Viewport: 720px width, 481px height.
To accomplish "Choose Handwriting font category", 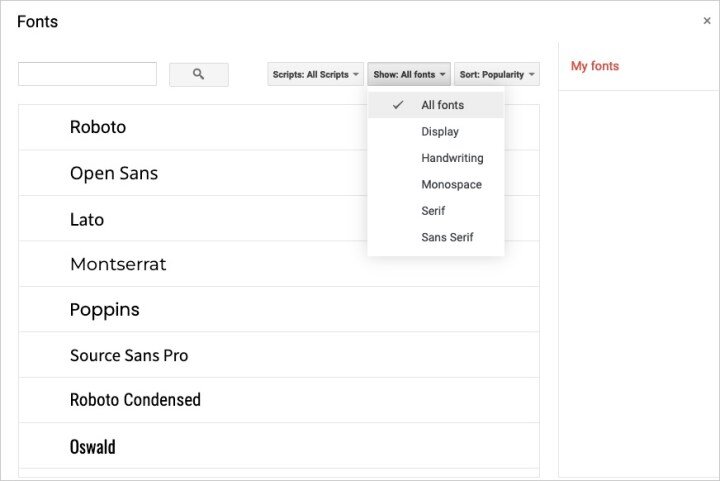I will [436, 158].
